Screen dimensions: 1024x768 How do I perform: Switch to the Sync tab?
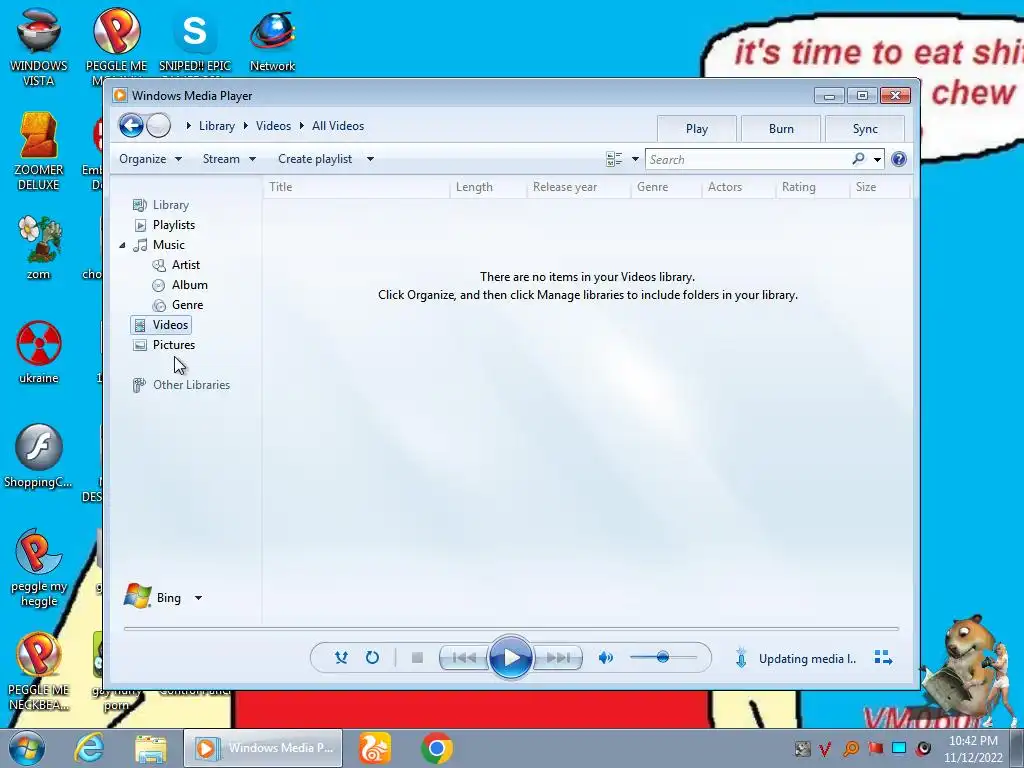[x=865, y=129]
